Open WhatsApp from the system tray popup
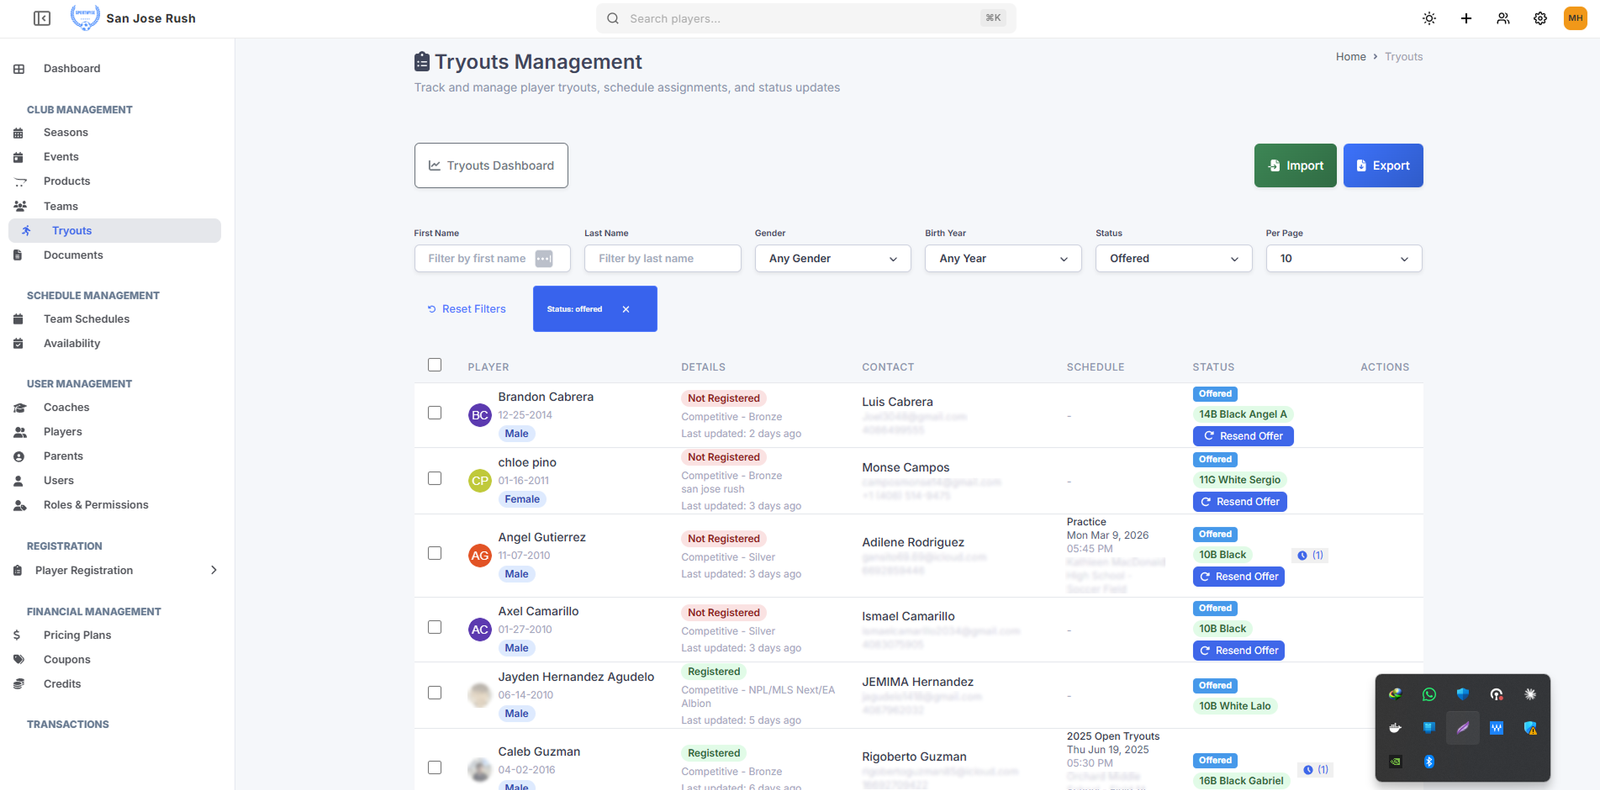Viewport: 1600px width, 790px height. point(1429,694)
